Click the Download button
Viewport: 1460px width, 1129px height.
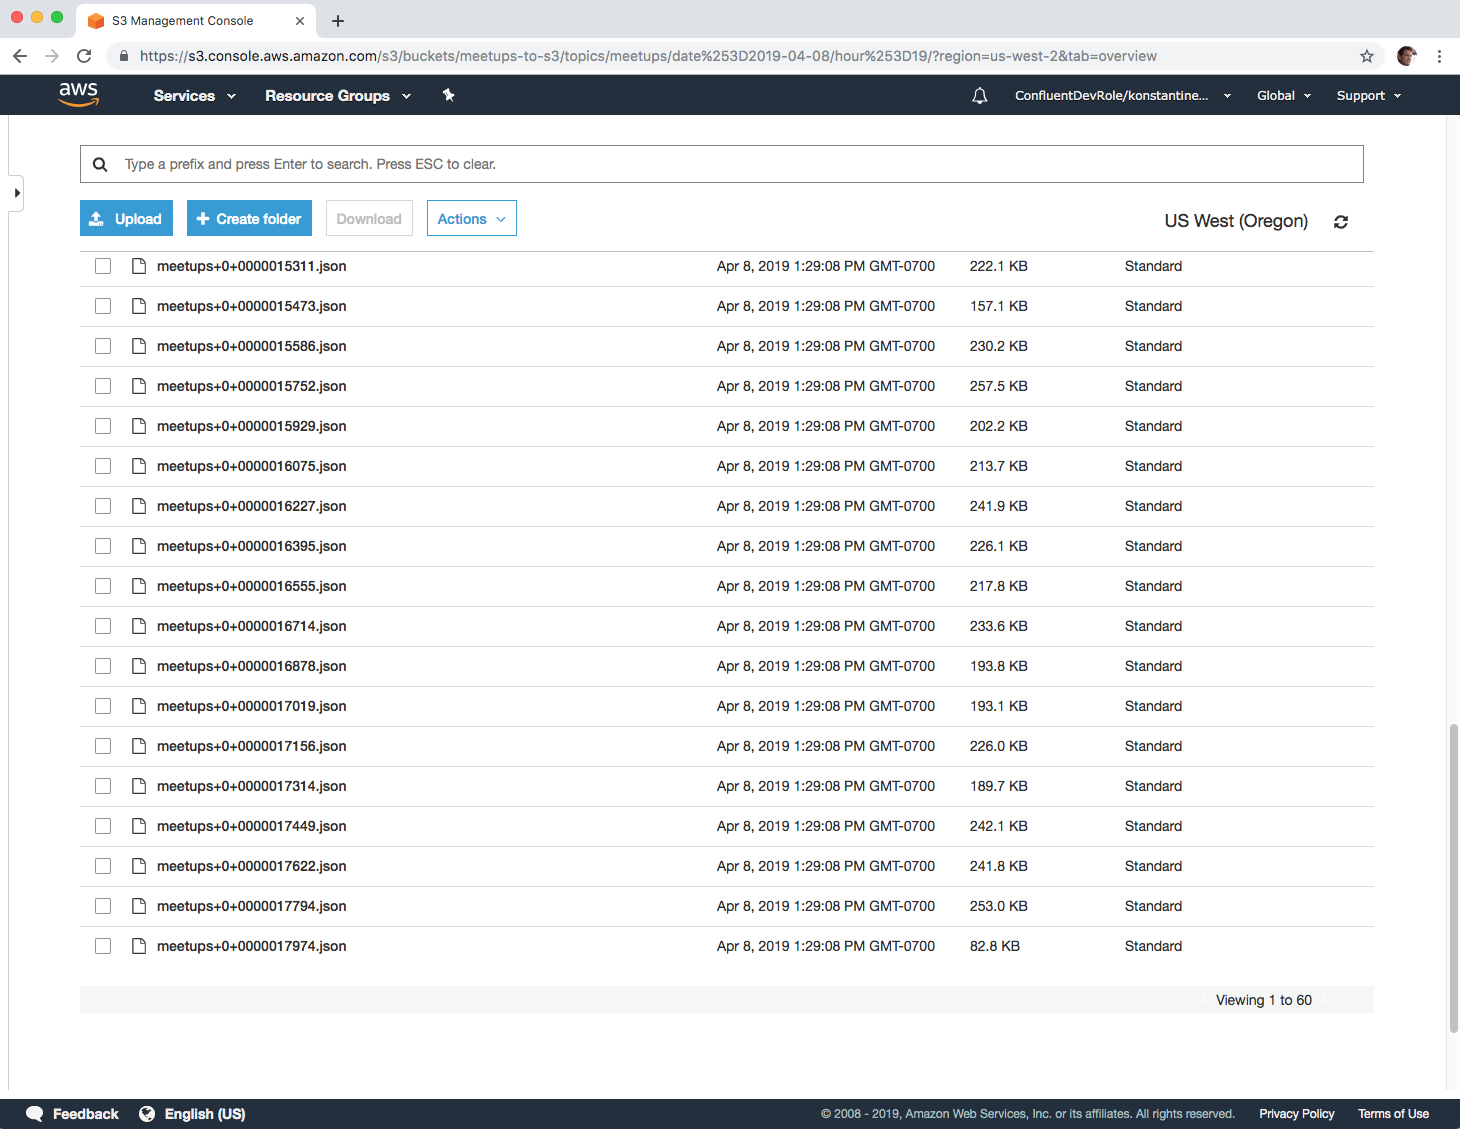(x=369, y=219)
